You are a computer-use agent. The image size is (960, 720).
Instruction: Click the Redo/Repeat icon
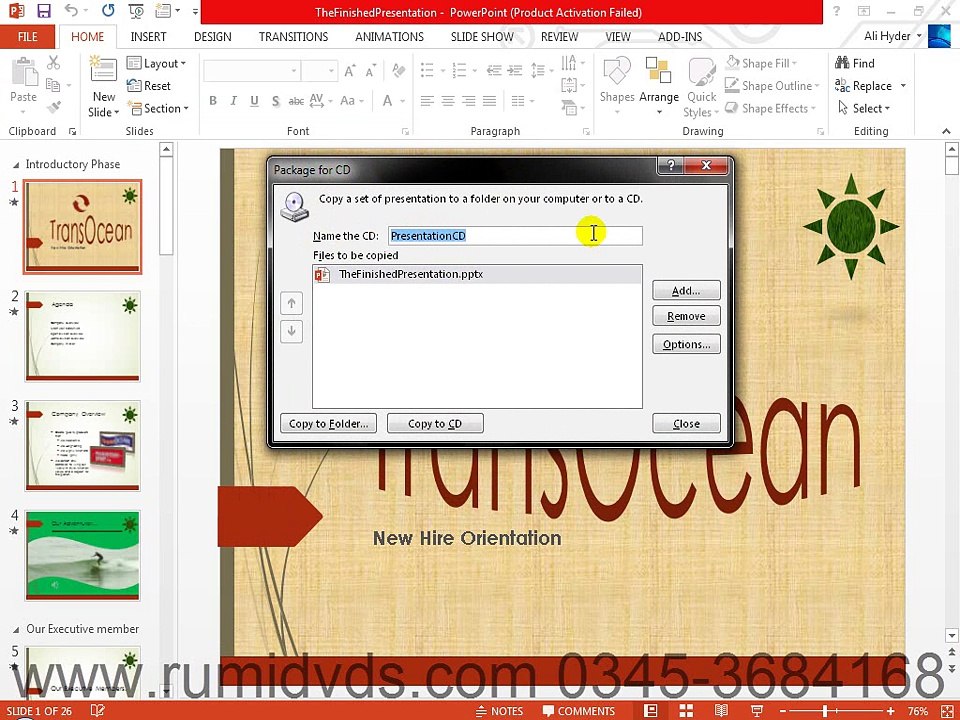pyautogui.click(x=108, y=11)
